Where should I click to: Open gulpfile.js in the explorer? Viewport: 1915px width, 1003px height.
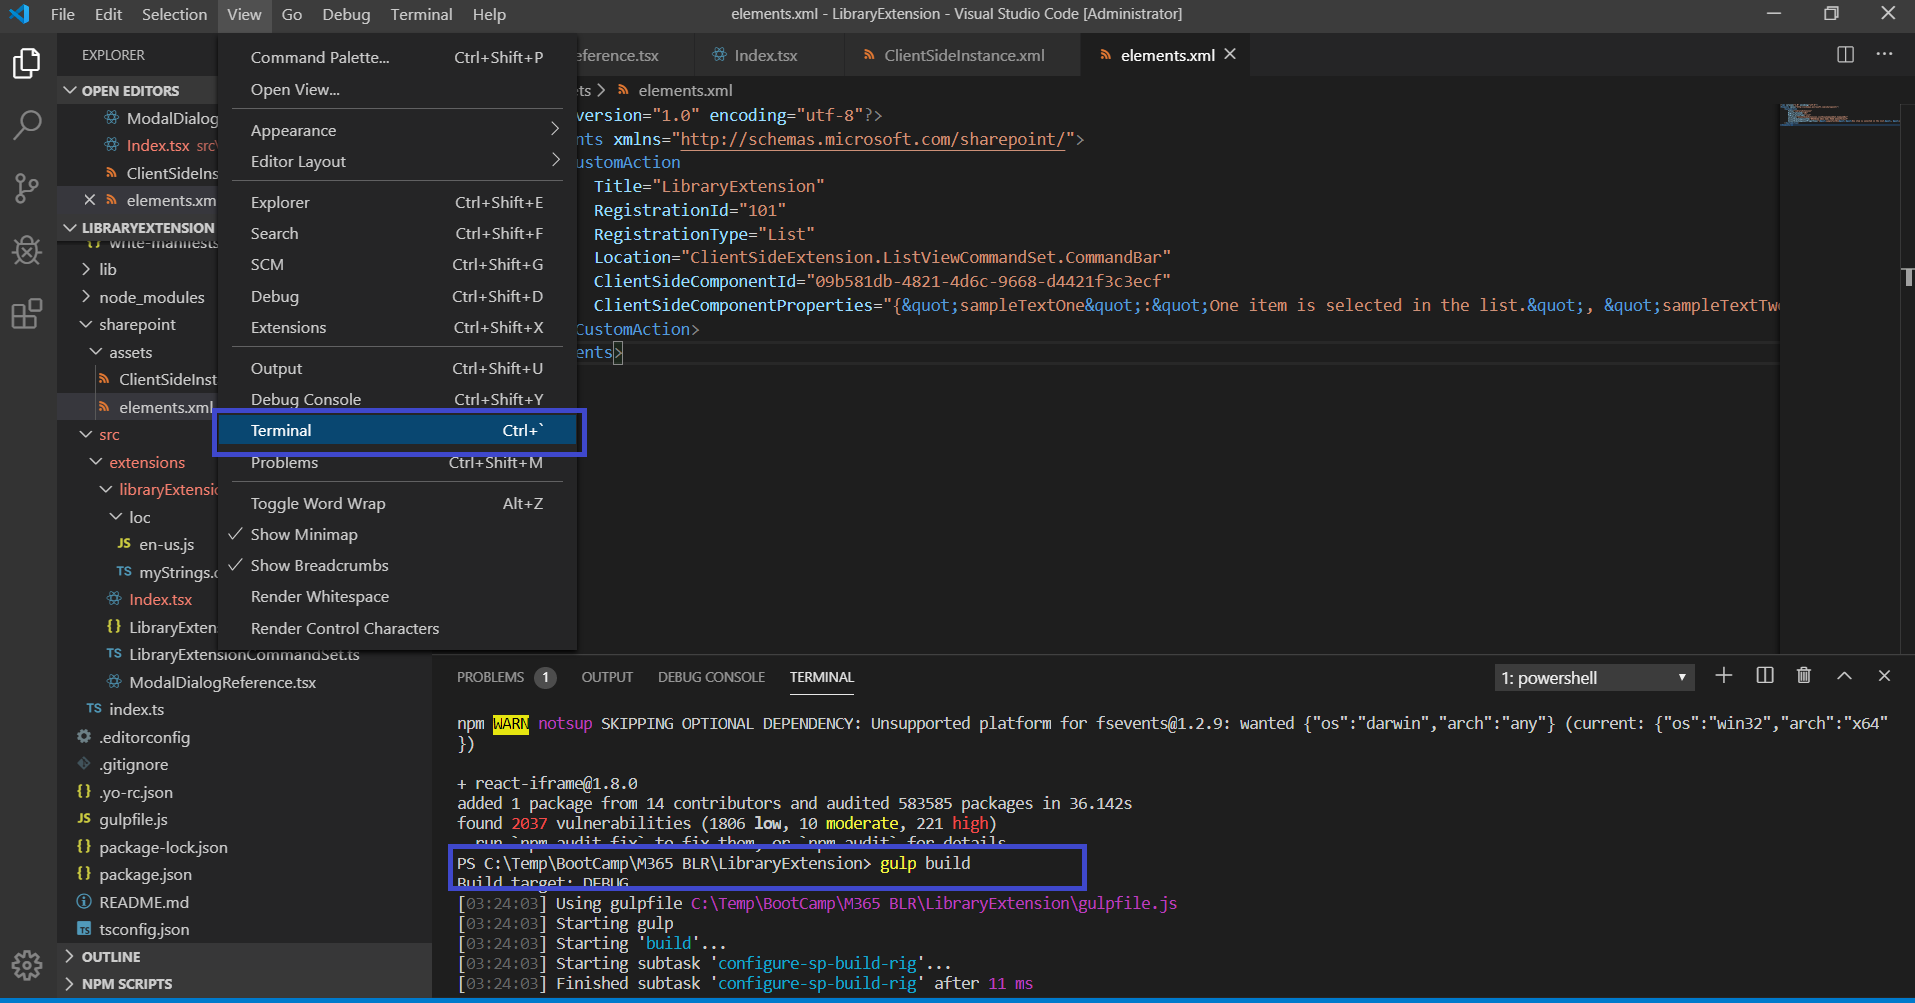(x=133, y=819)
